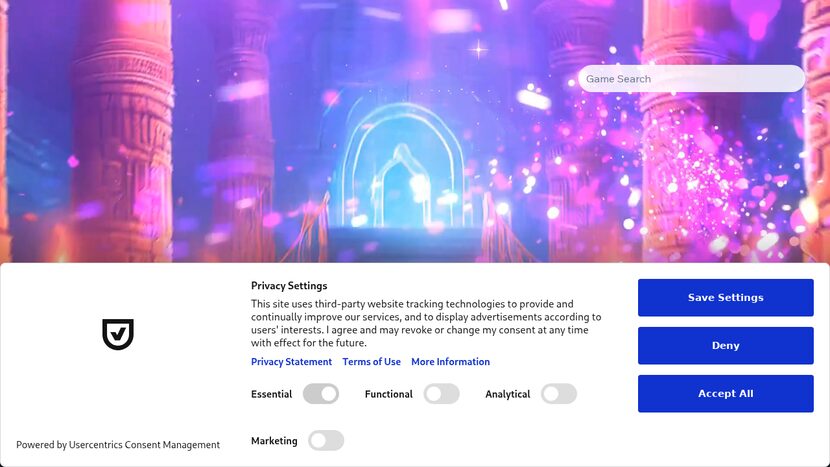Click the Powered by Usercentrics text
Screen dimensions: 830x467
point(118,445)
